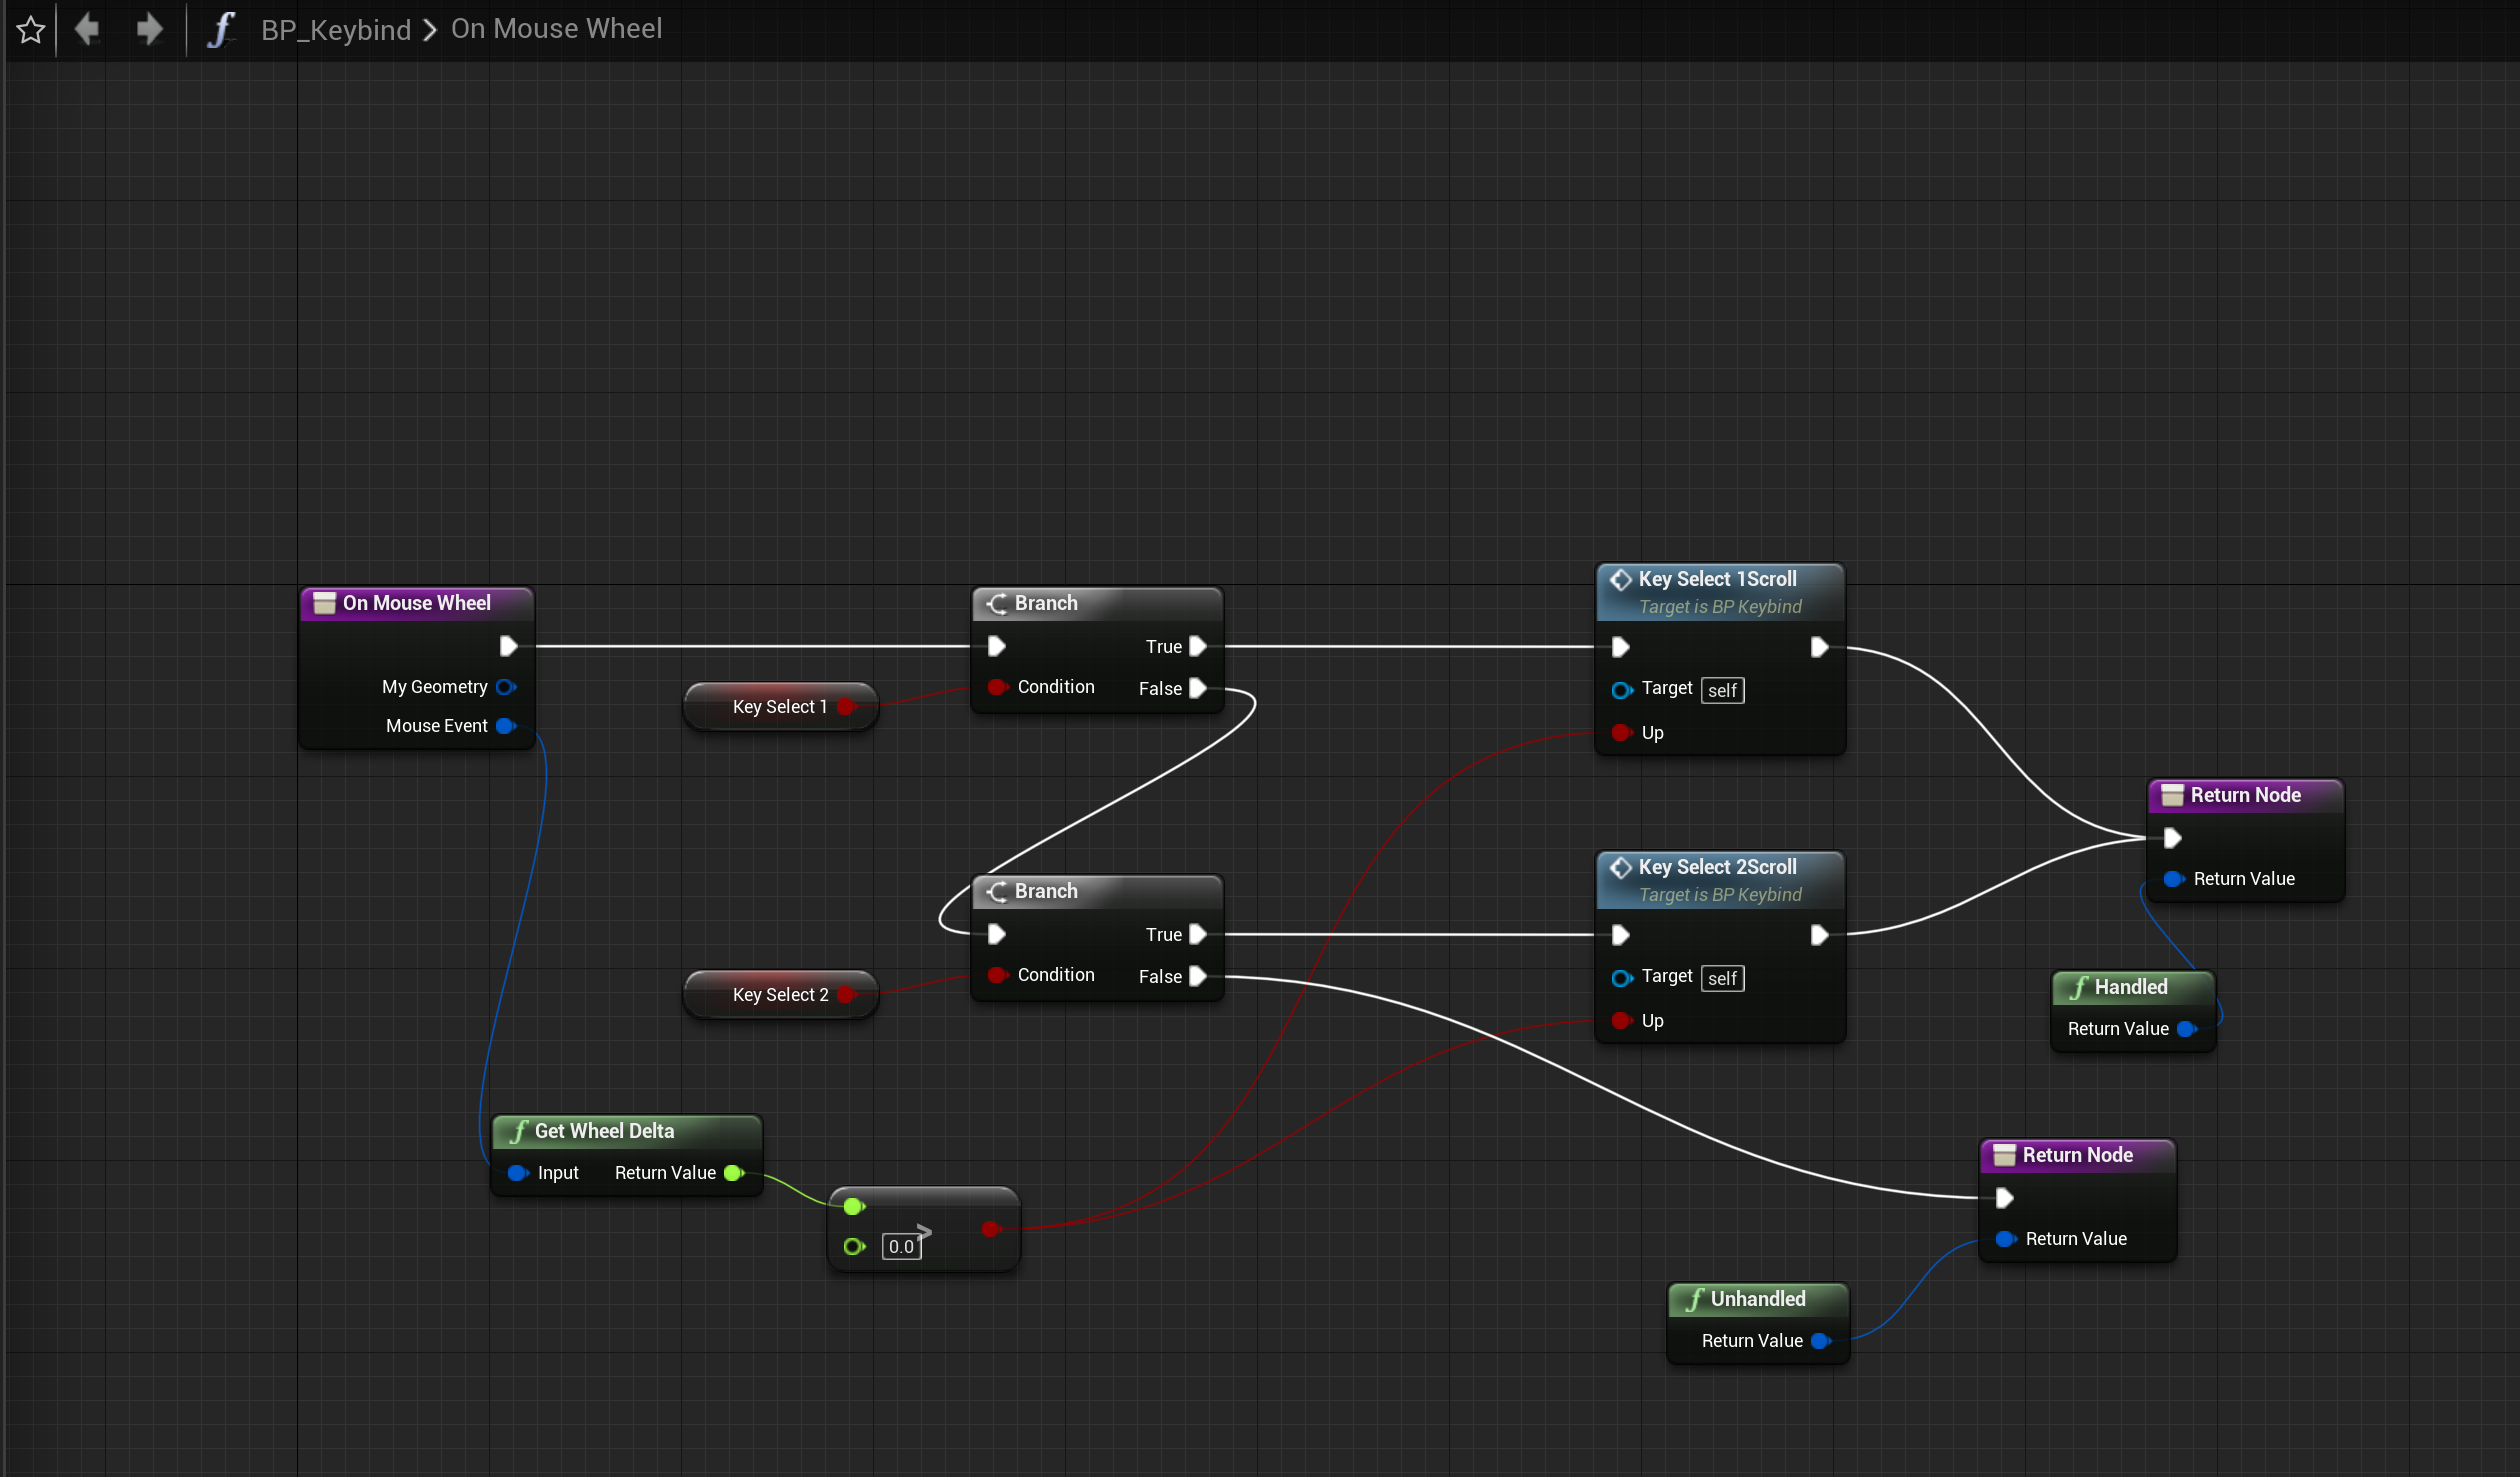The height and width of the screenshot is (1477, 2520).
Task: Click On Mouse Wheel breadcrumb label
Action: tap(556, 29)
